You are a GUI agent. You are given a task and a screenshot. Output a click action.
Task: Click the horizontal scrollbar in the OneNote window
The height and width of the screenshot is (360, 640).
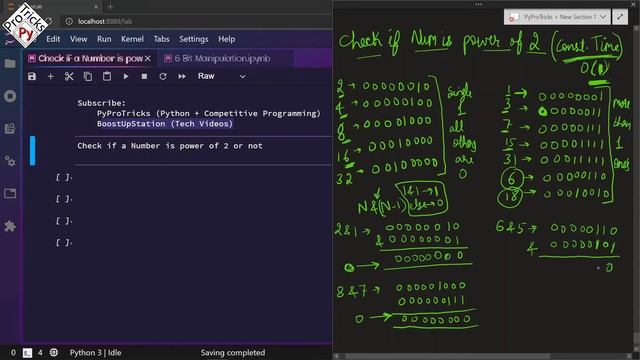pos(483,356)
